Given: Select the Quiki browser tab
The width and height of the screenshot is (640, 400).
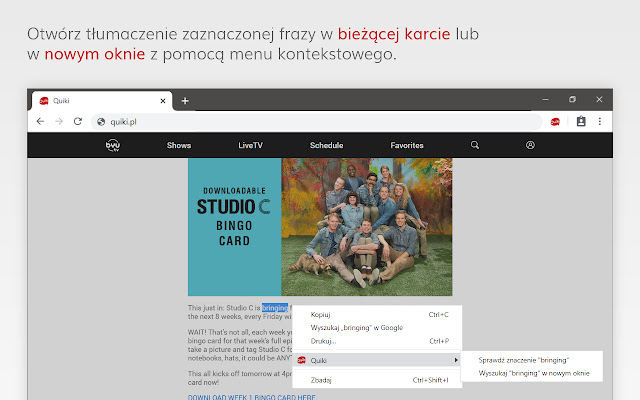Looking at the screenshot, I should pyautogui.click(x=102, y=101).
